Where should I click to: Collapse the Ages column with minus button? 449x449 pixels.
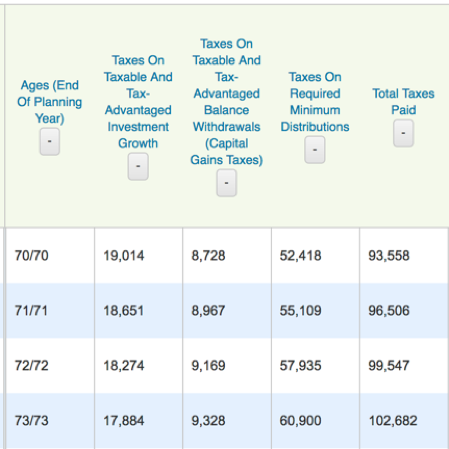[50, 142]
